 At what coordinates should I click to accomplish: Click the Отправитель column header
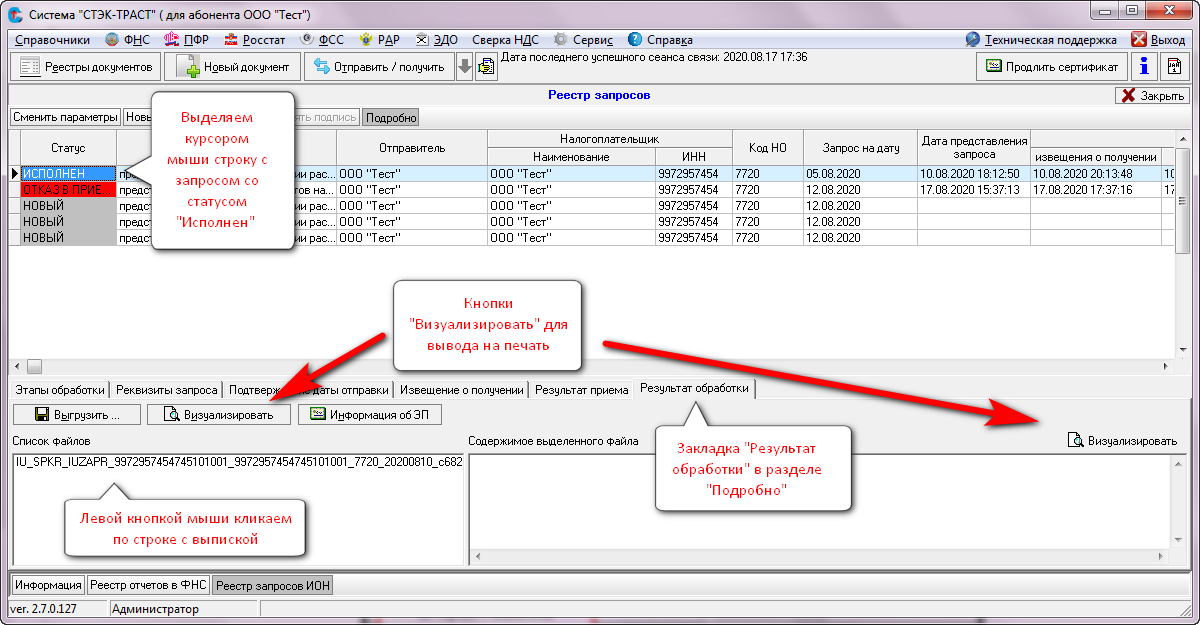(x=411, y=148)
